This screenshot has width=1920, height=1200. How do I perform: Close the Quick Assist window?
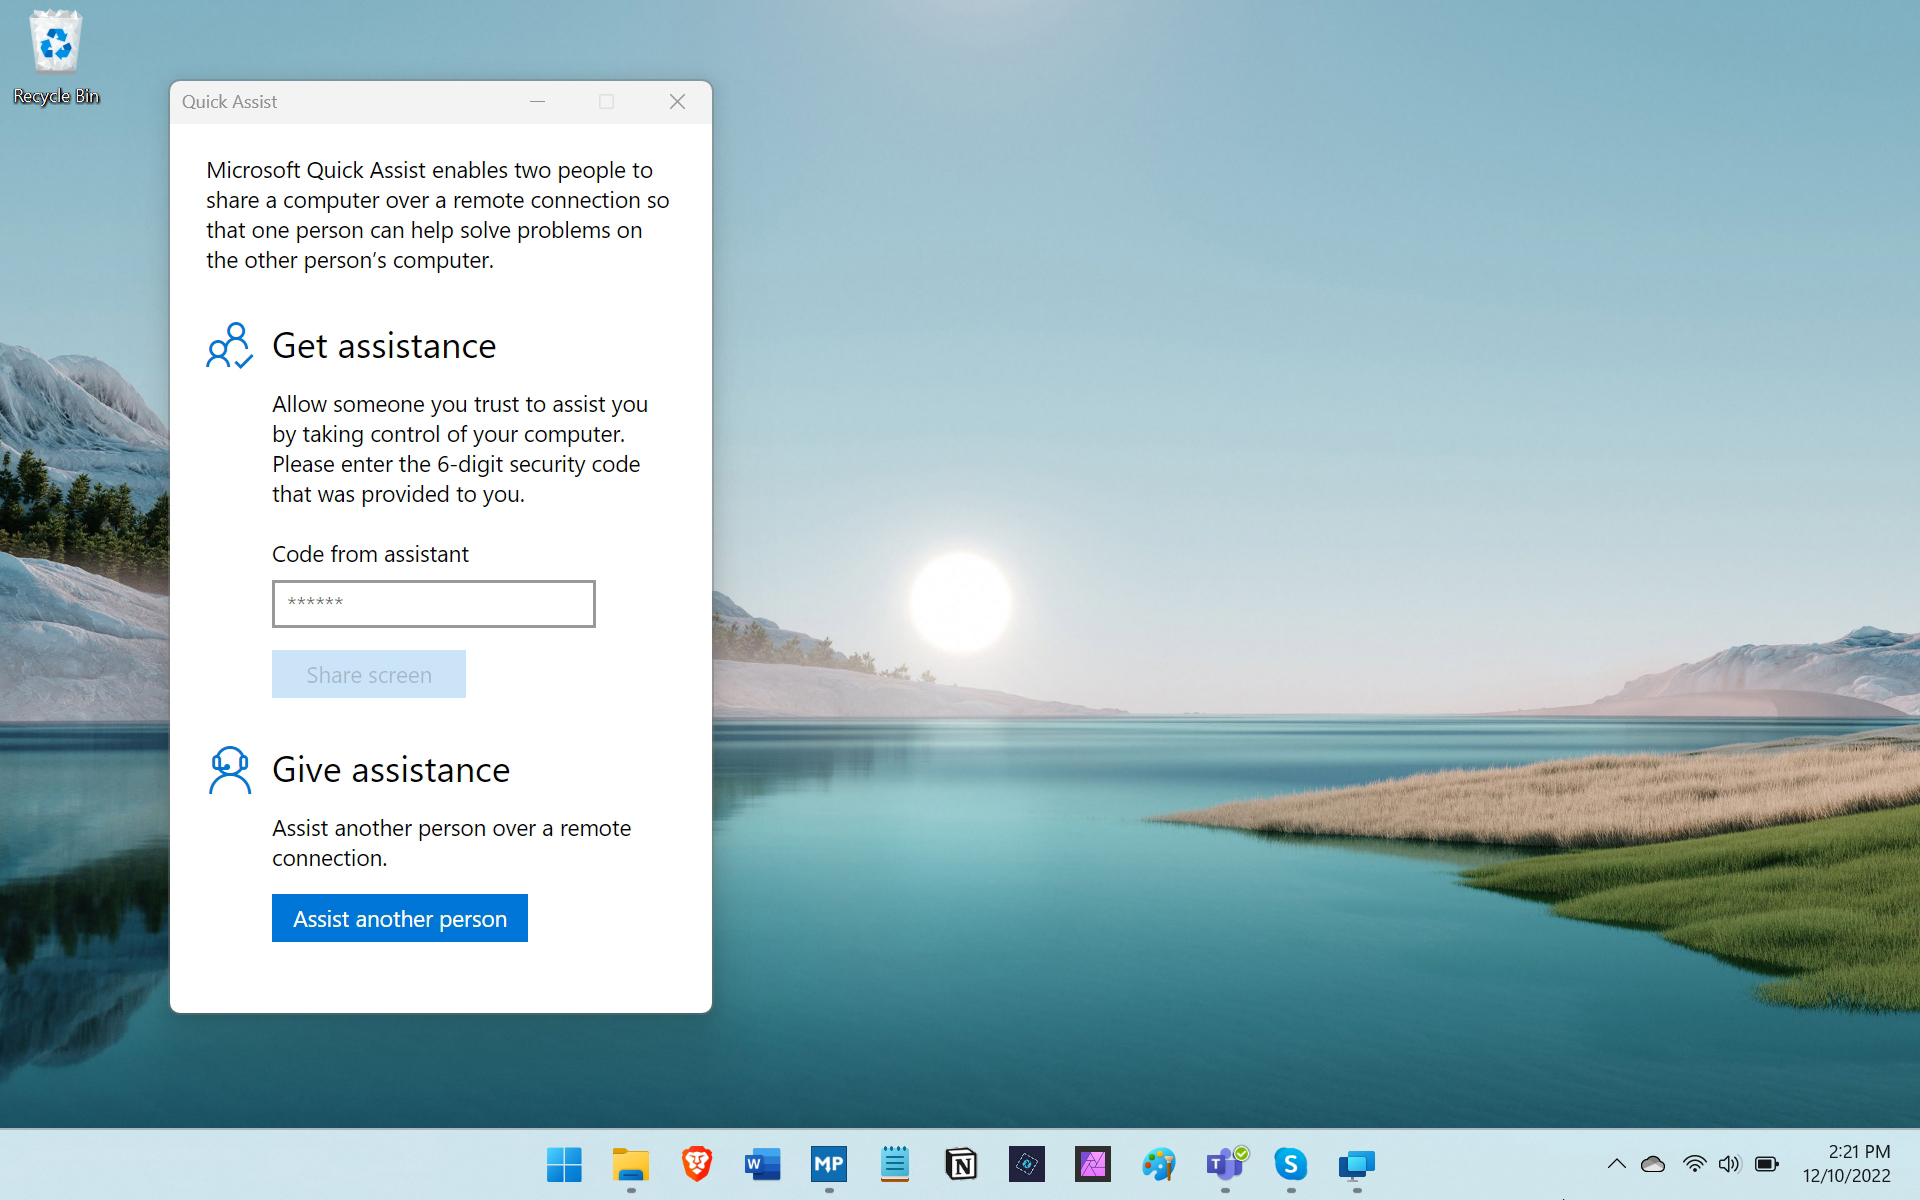click(x=677, y=102)
